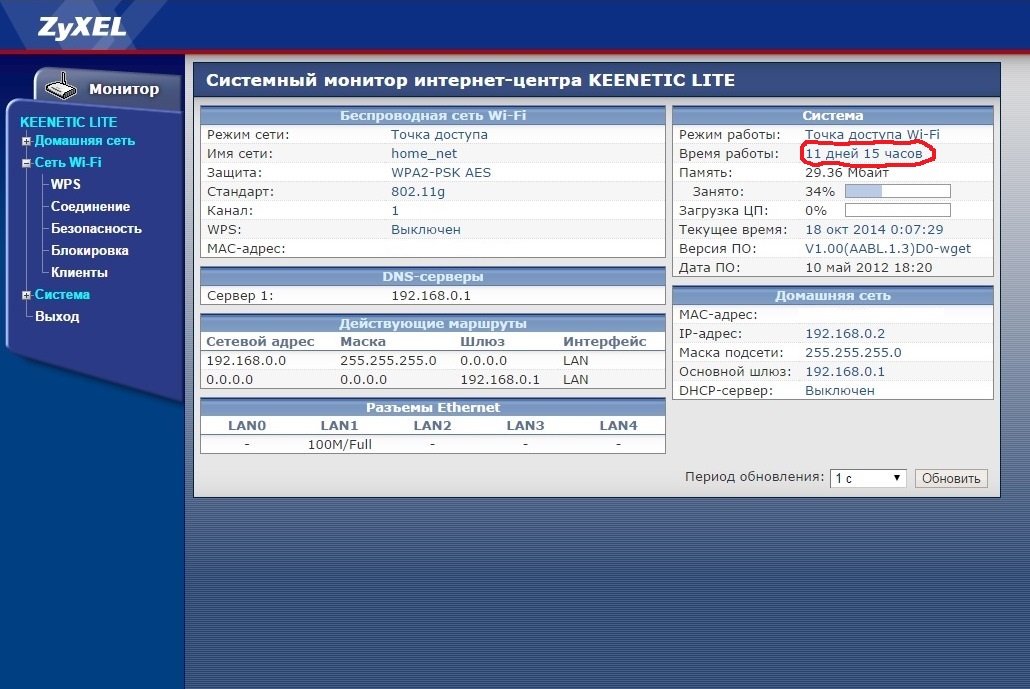Click the Основной шлюз value 192.168.0.1
This screenshot has width=1030, height=689.
(845, 372)
